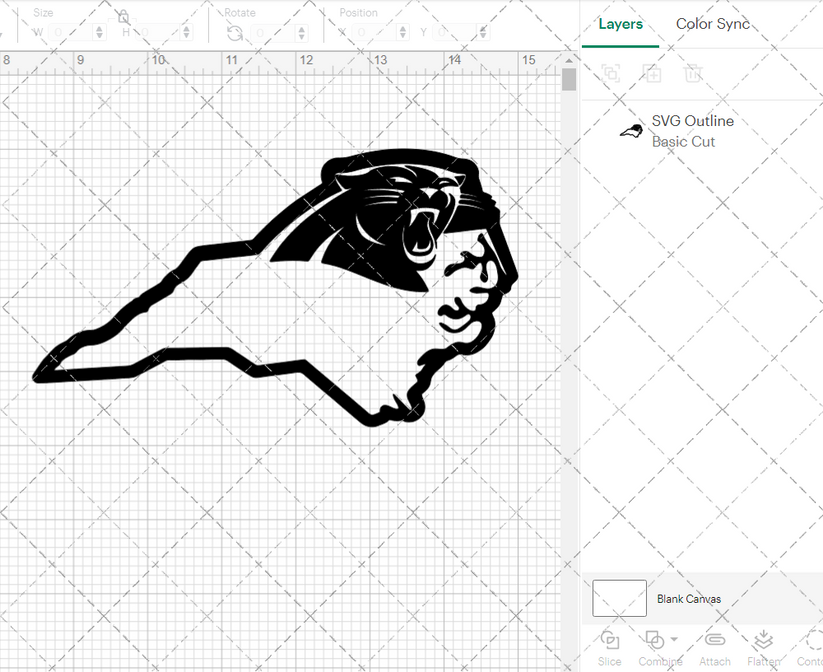
Task: Select the Layers tab
Action: 620,24
